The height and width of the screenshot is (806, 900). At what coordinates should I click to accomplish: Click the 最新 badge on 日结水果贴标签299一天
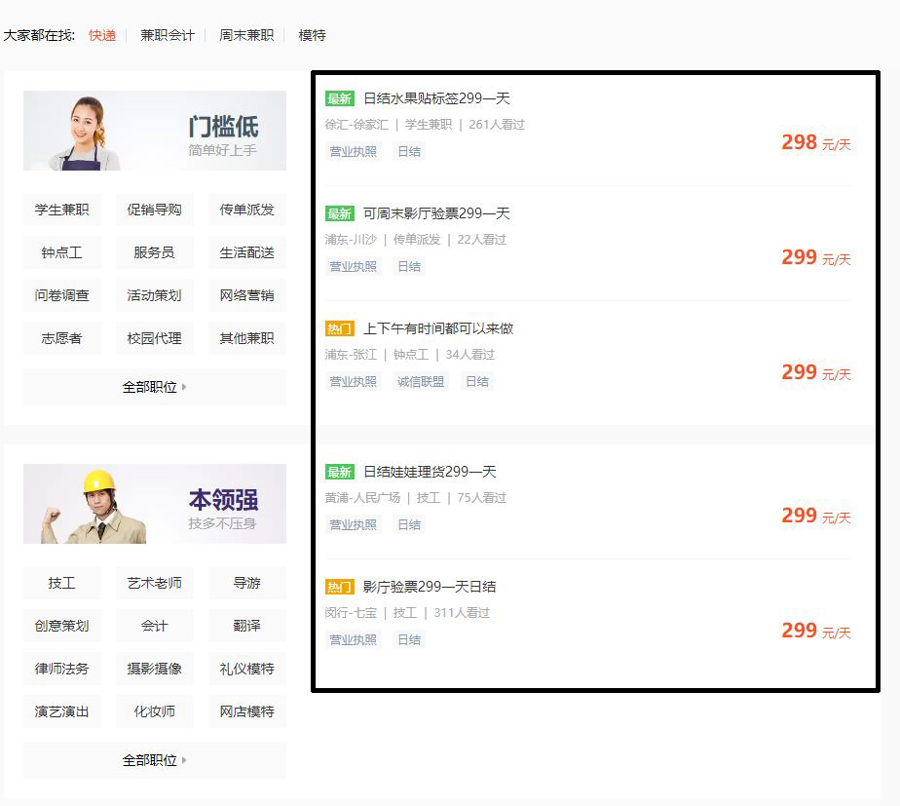pos(340,98)
